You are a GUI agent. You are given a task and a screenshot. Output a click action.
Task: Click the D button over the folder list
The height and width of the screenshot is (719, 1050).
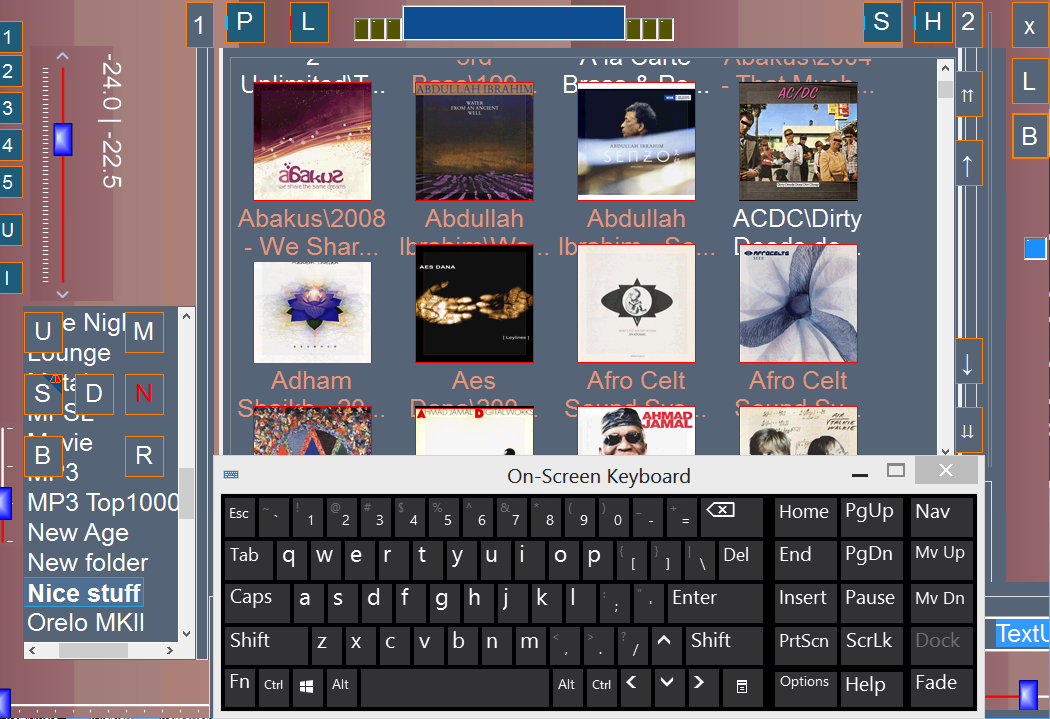tap(94, 394)
